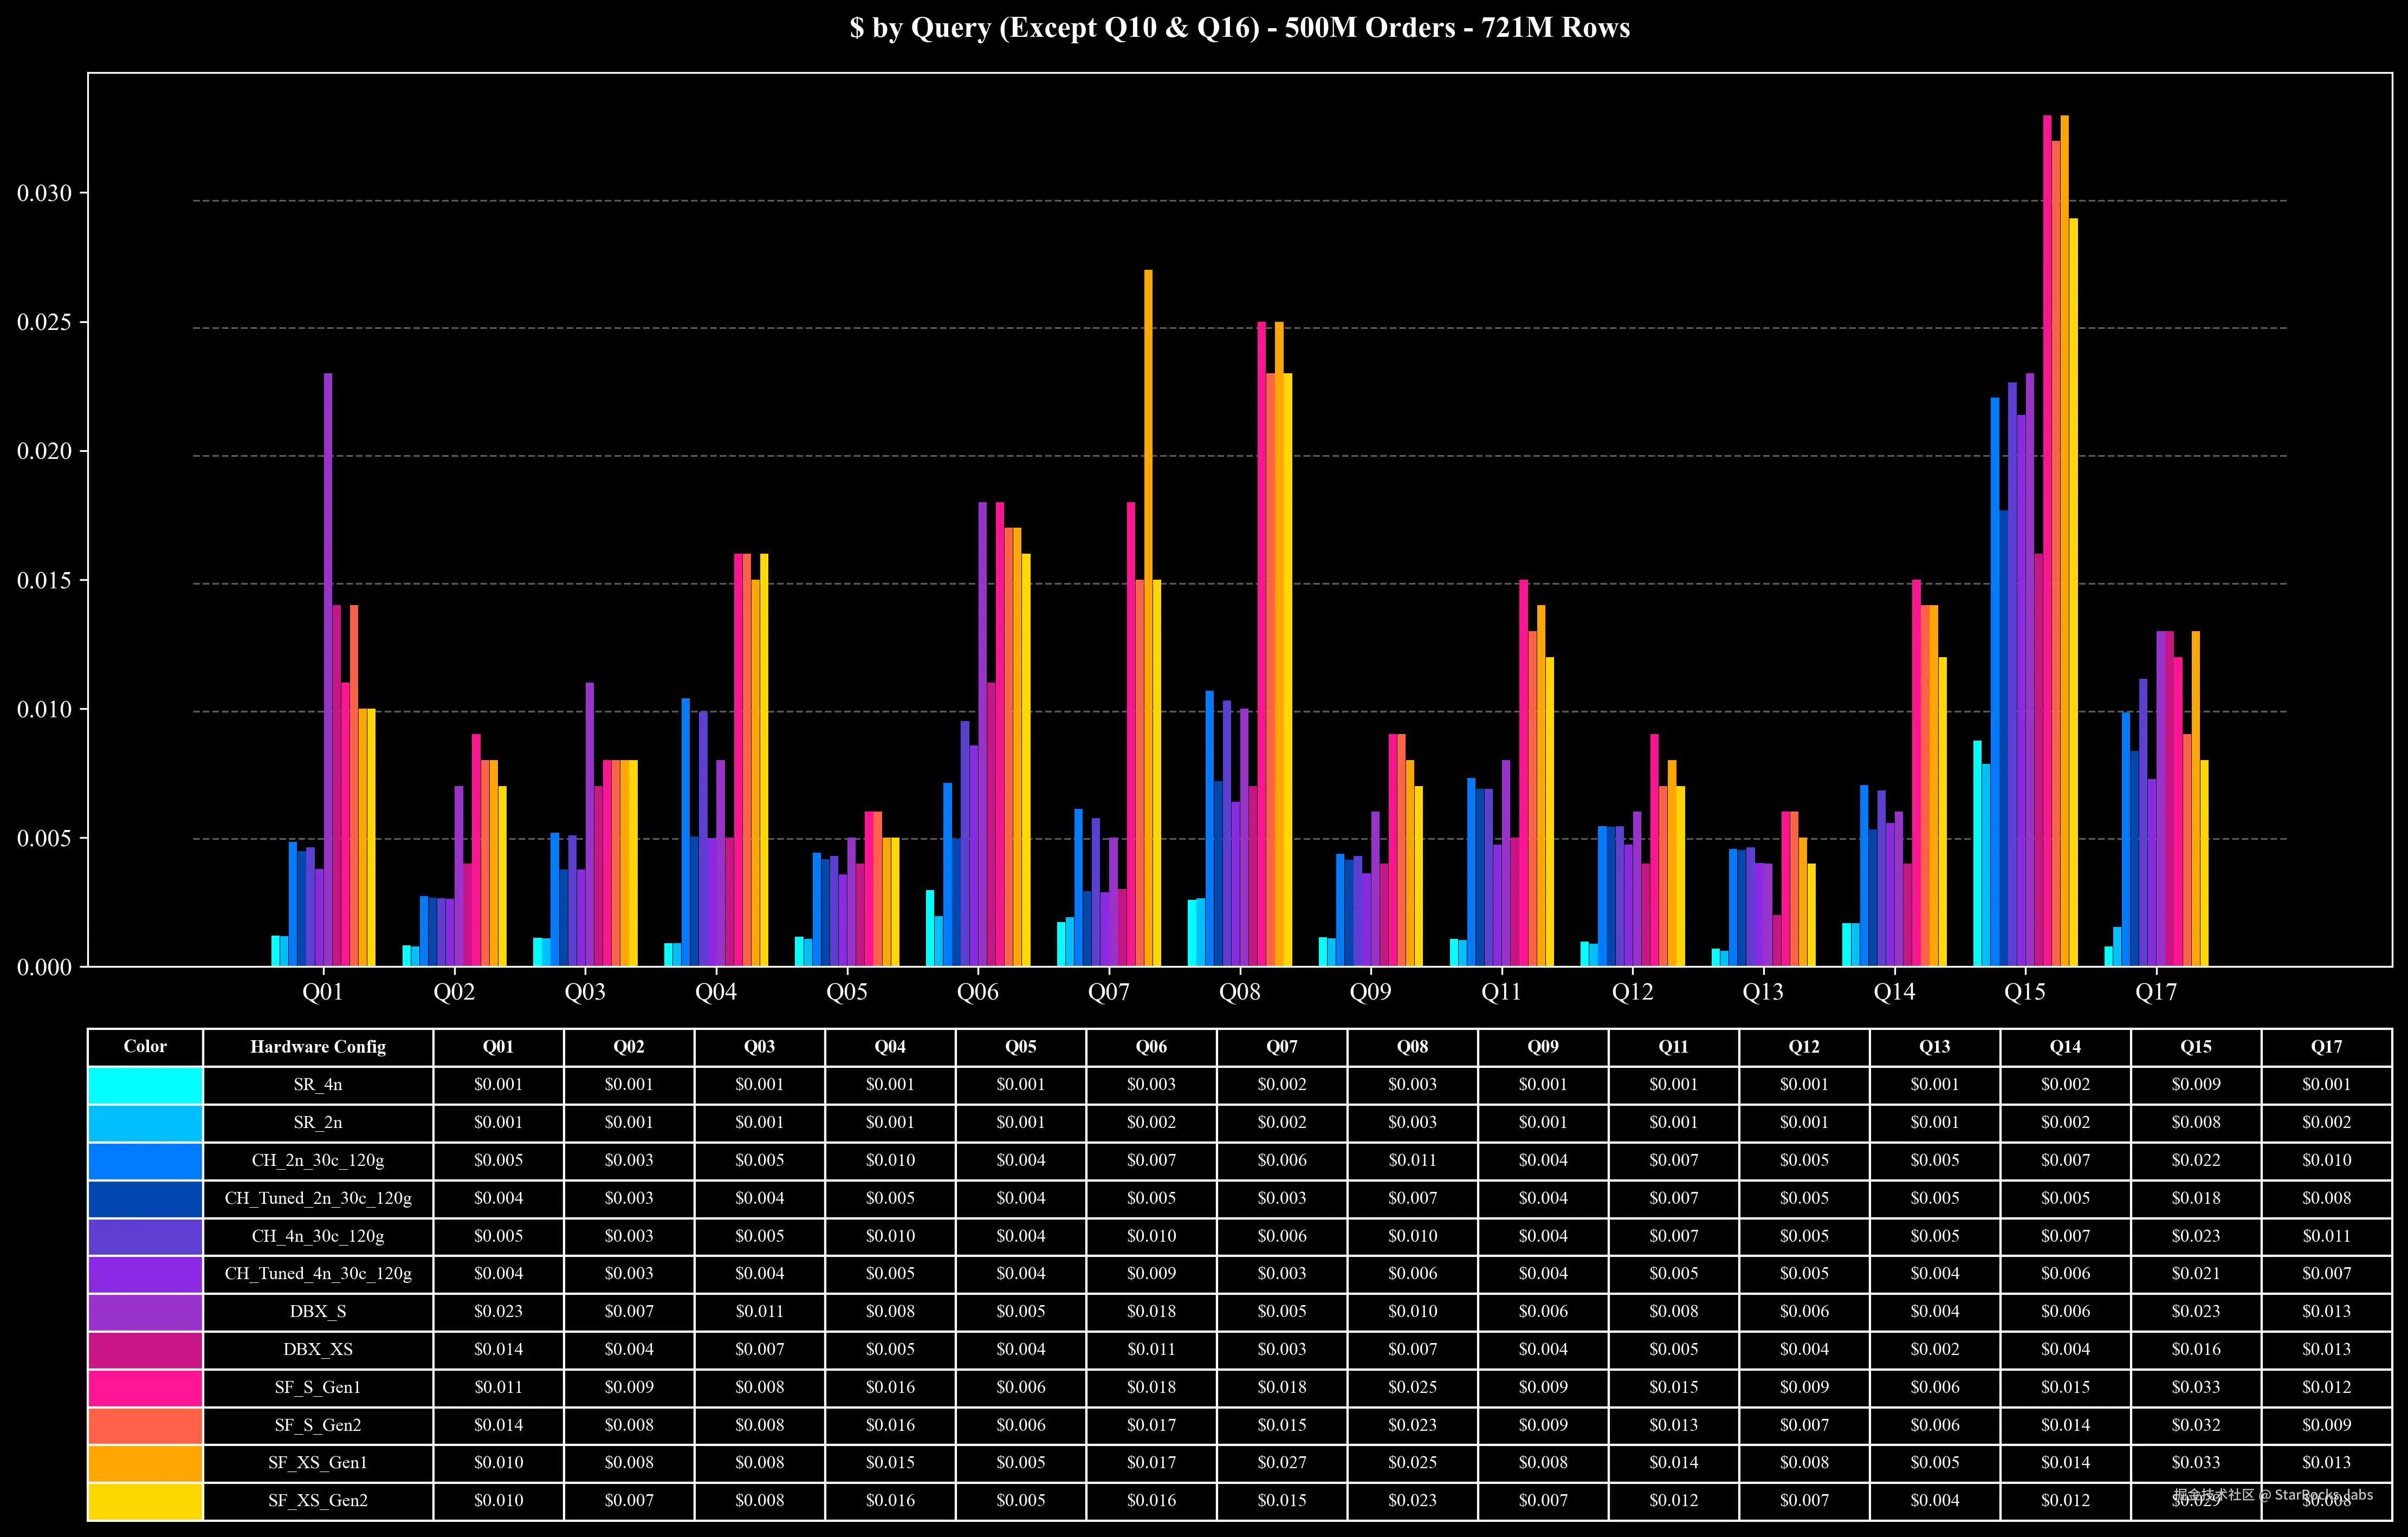
Task: Click the SR_4n Q15 cell showing $0.009
Action: pos(2196,1085)
